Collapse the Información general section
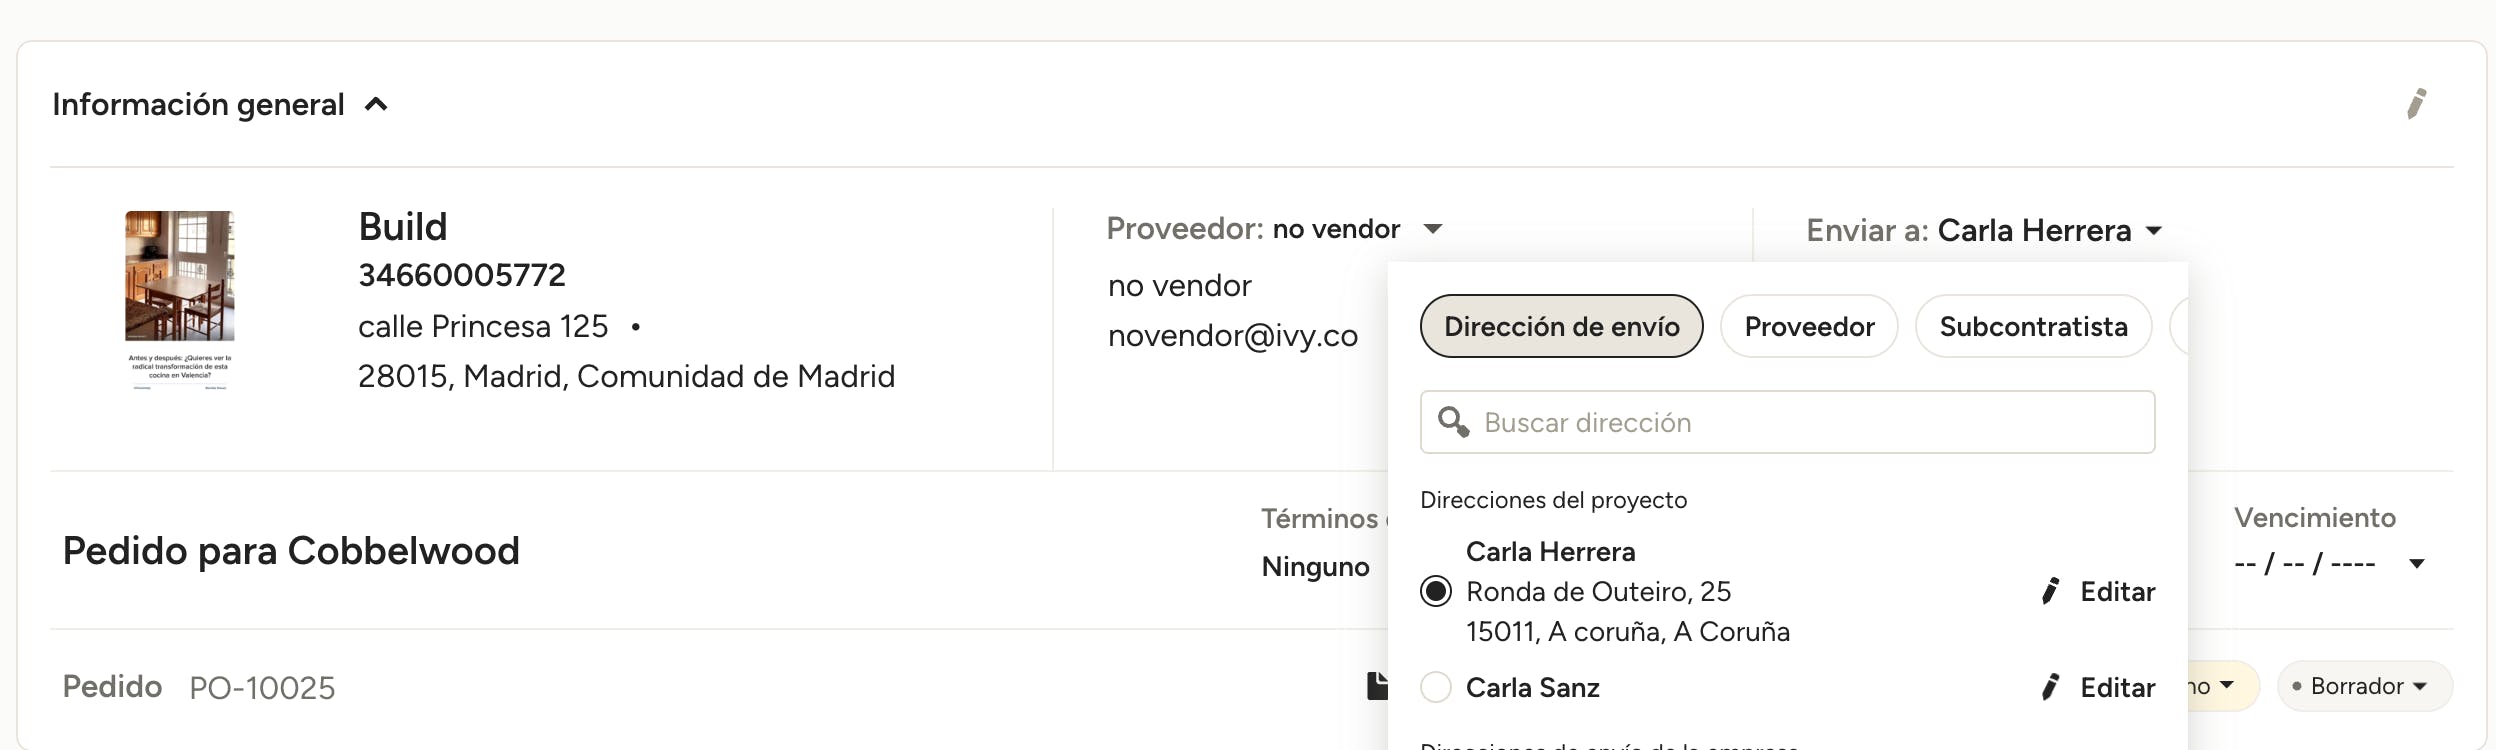 click(376, 104)
